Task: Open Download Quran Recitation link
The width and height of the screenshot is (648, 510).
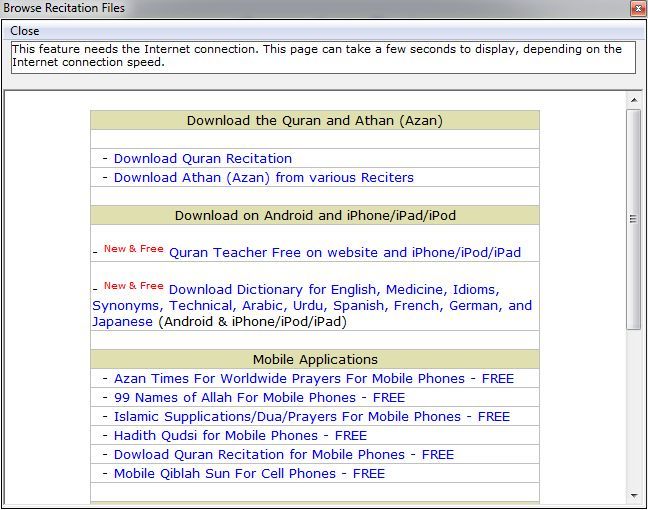Action: click(203, 159)
